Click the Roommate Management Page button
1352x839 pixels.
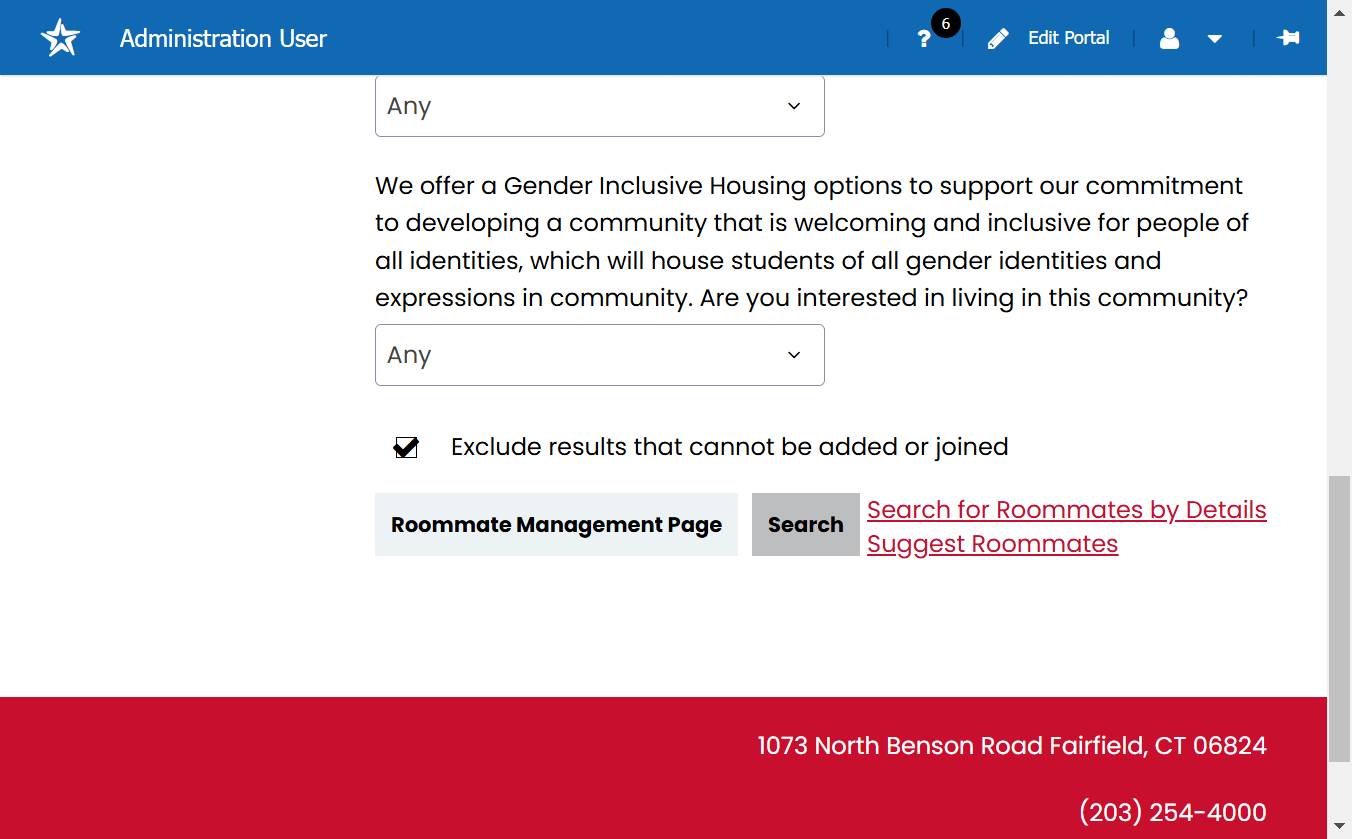(x=556, y=525)
